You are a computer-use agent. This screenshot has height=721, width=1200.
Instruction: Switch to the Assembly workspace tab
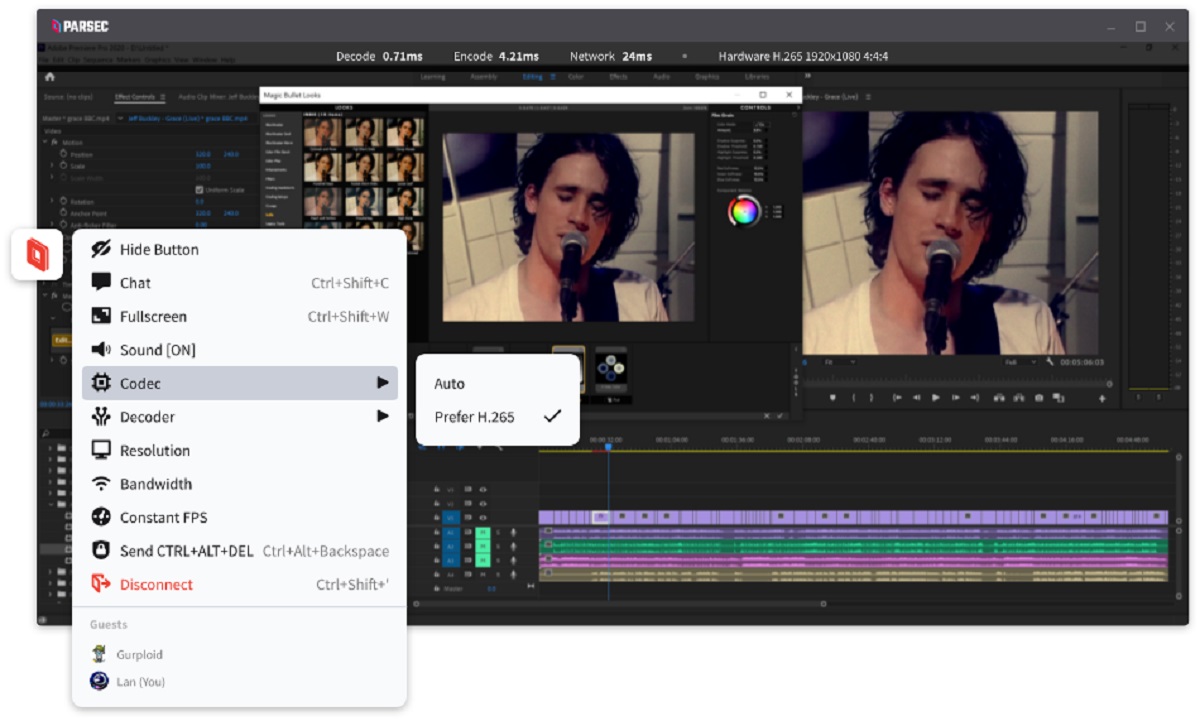coord(484,77)
